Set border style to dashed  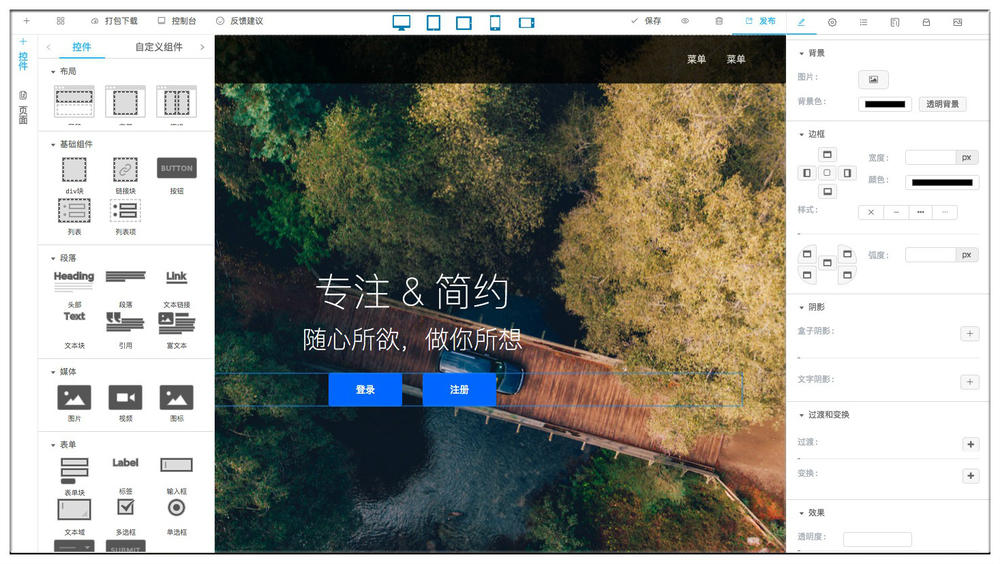click(920, 212)
